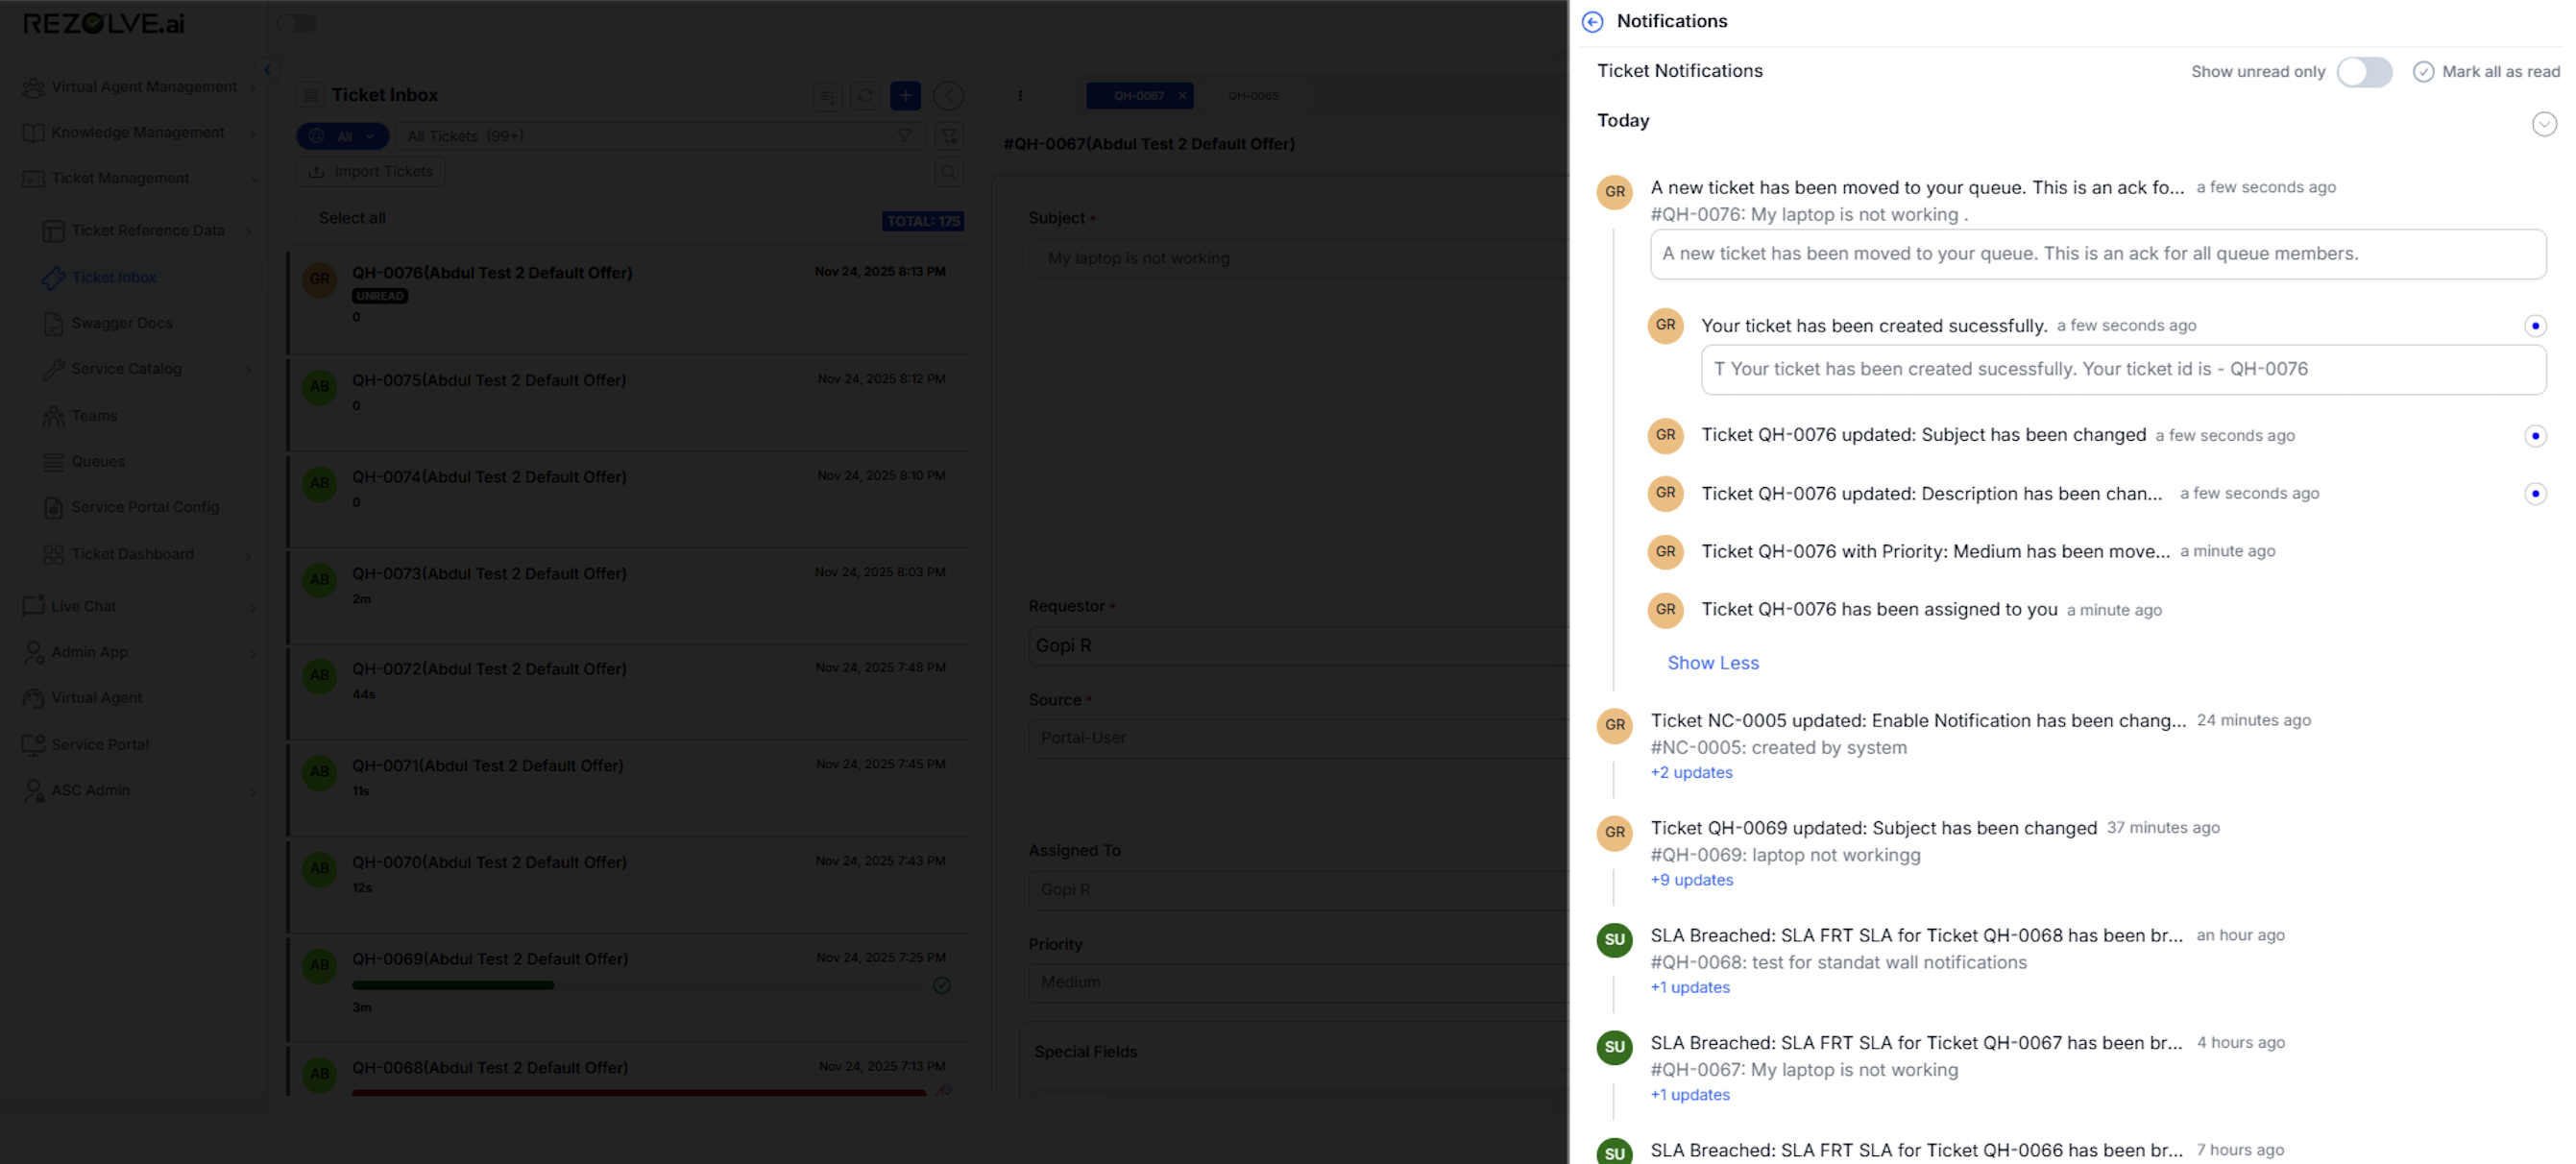Image resolution: width=2576 pixels, height=1164 pixels.
Task: Open Swagger Docs from sidebar
Action: [120, 323]
